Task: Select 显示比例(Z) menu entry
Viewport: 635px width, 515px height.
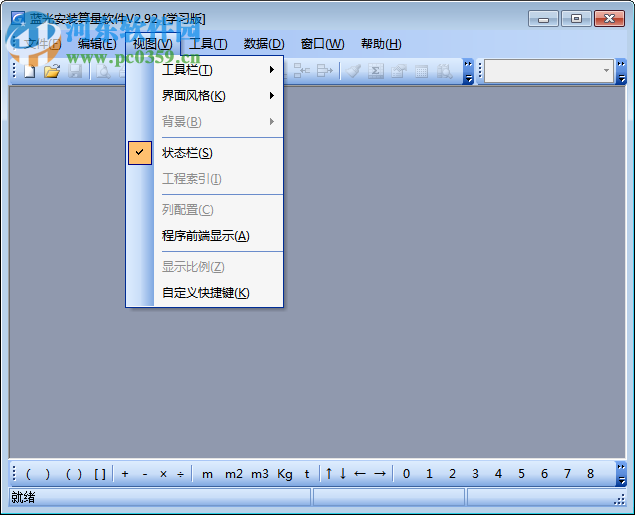Action: pyautogui.click(x=205, y=267)
